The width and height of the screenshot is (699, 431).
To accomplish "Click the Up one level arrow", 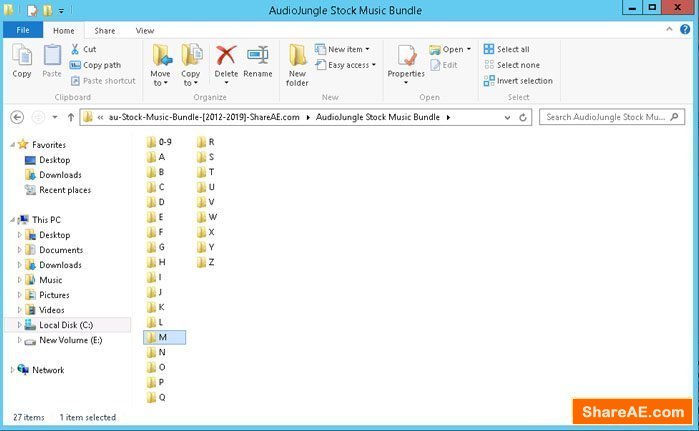I will (70, 117).
